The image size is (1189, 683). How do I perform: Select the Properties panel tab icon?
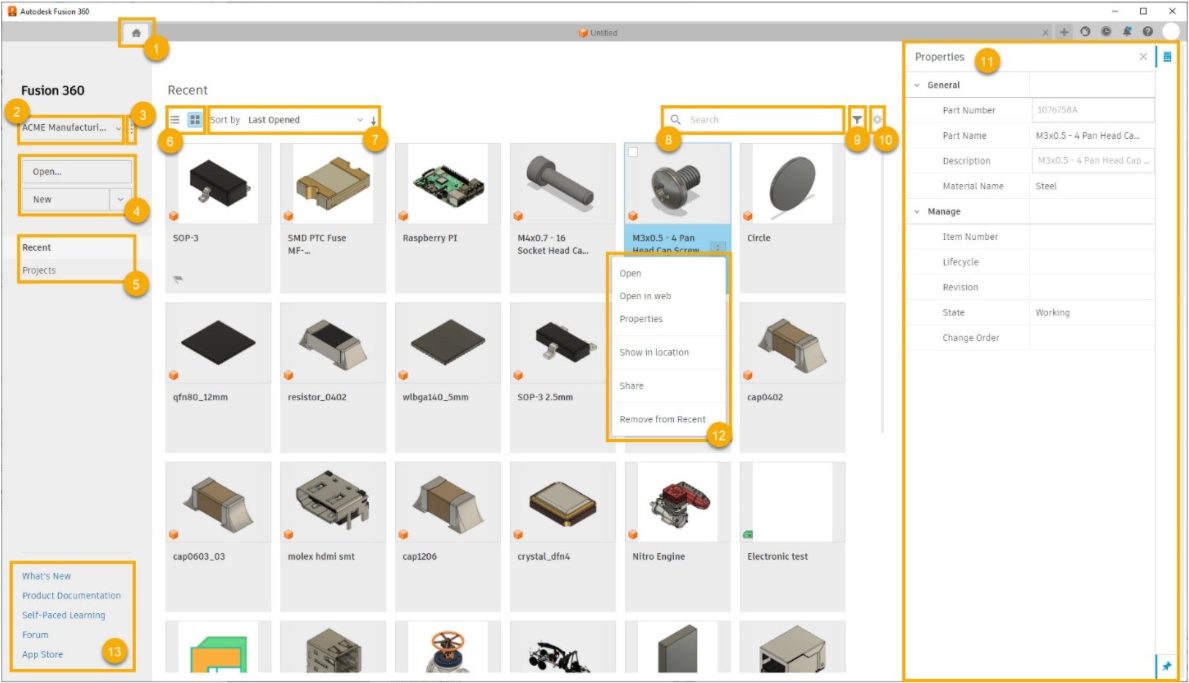pyautogui.click(x=1167, y=57)
